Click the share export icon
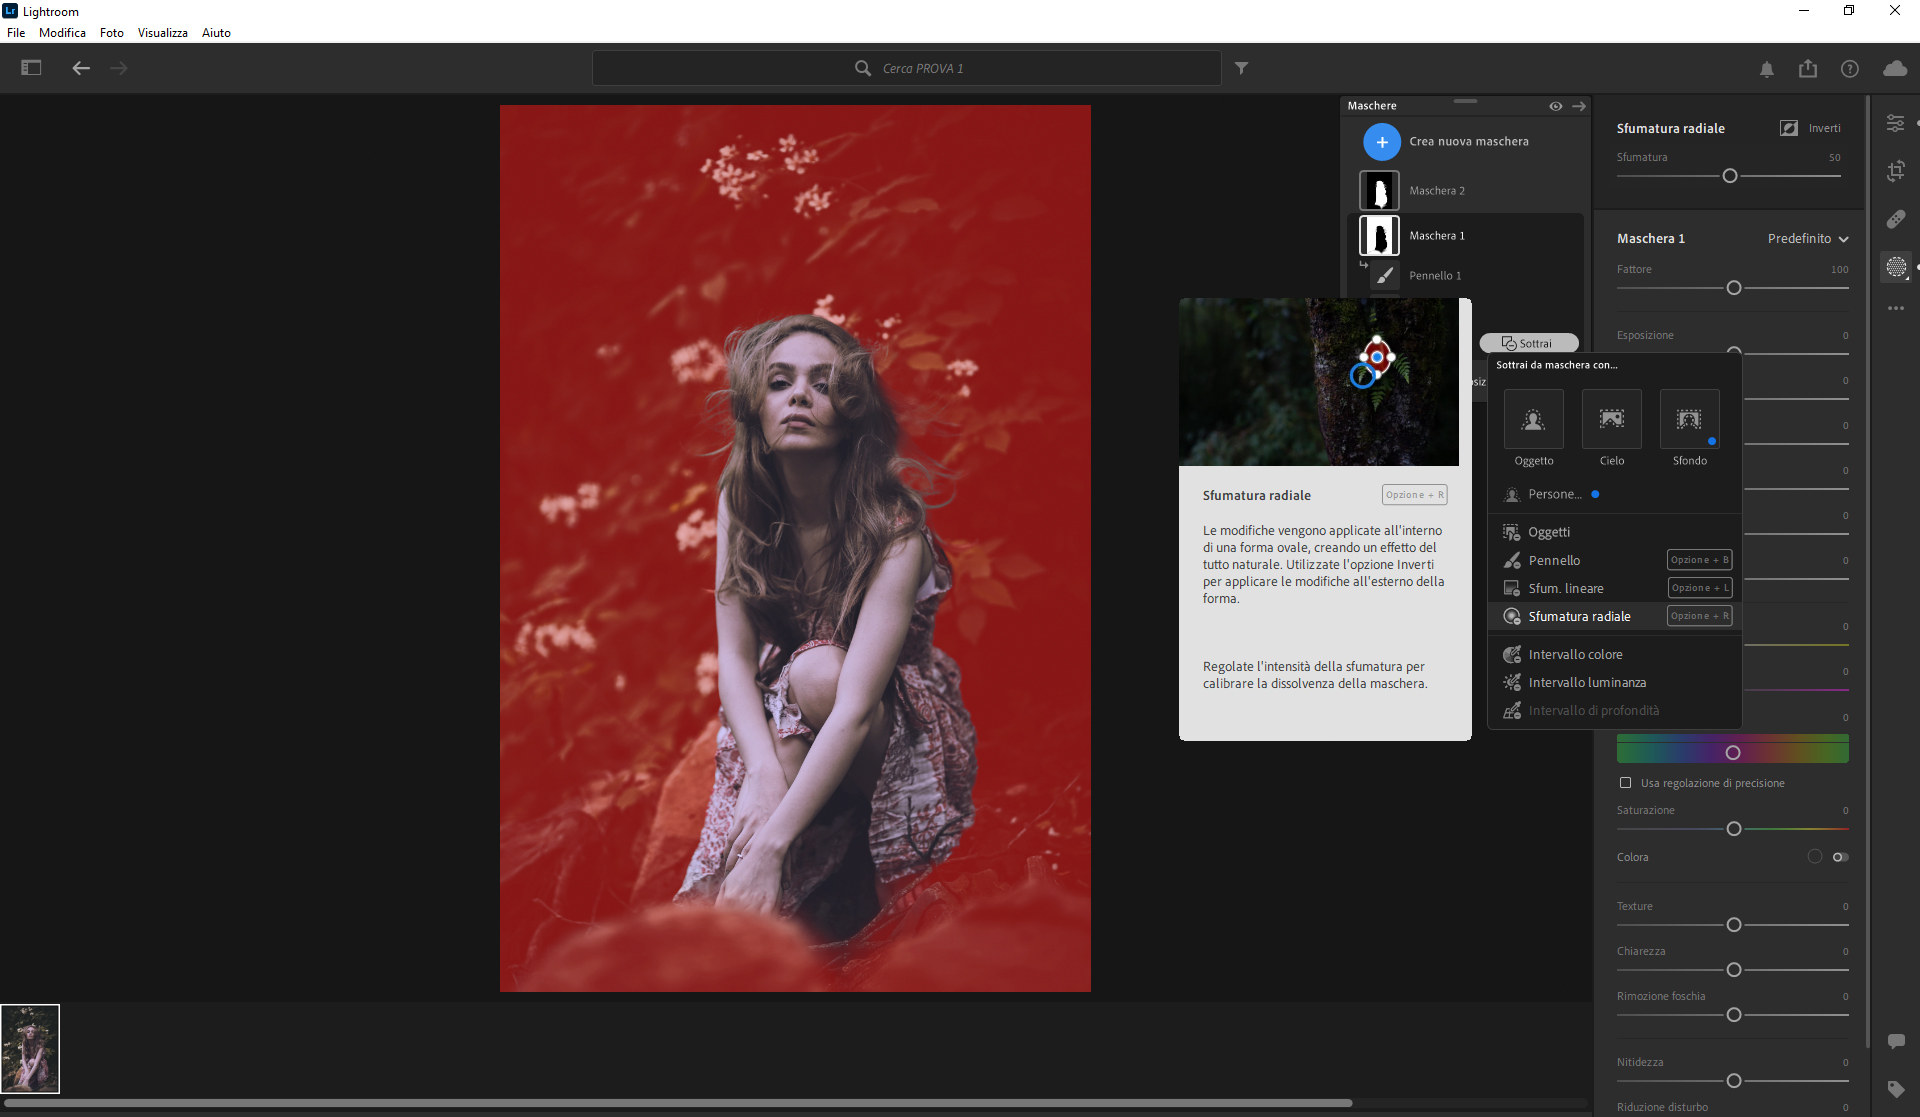 point(1808,69)
